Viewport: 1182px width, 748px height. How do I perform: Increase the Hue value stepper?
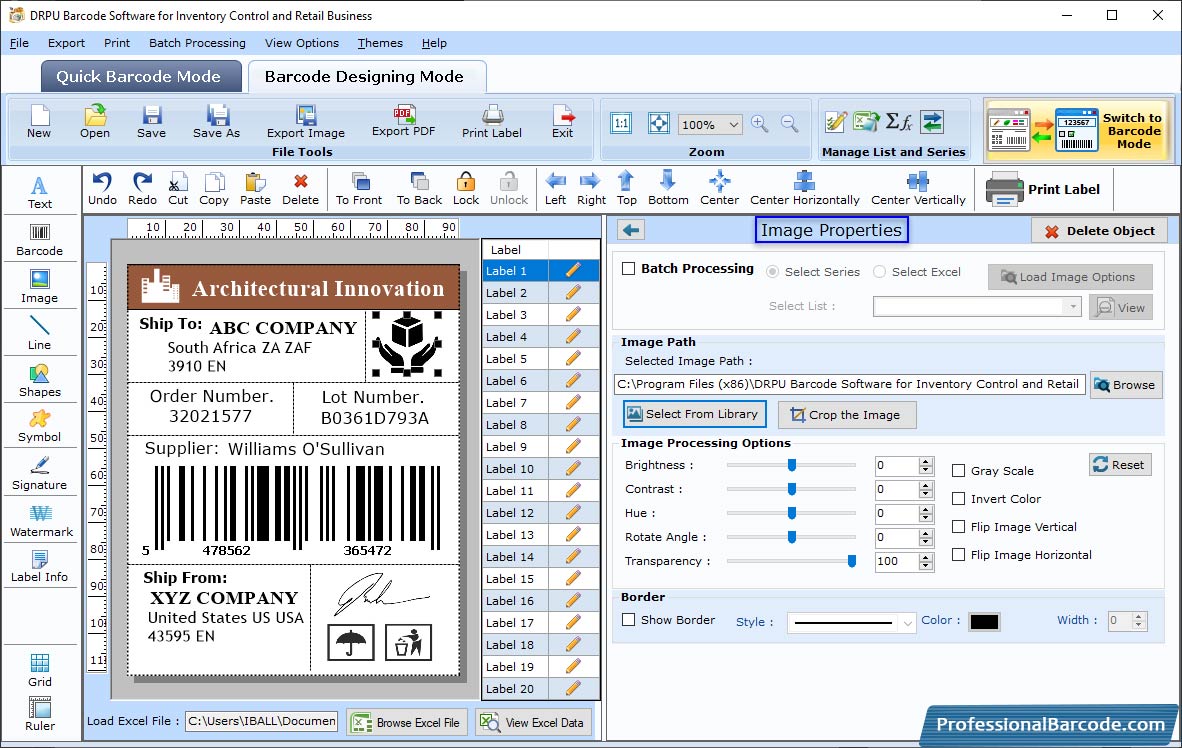(926, 509)
